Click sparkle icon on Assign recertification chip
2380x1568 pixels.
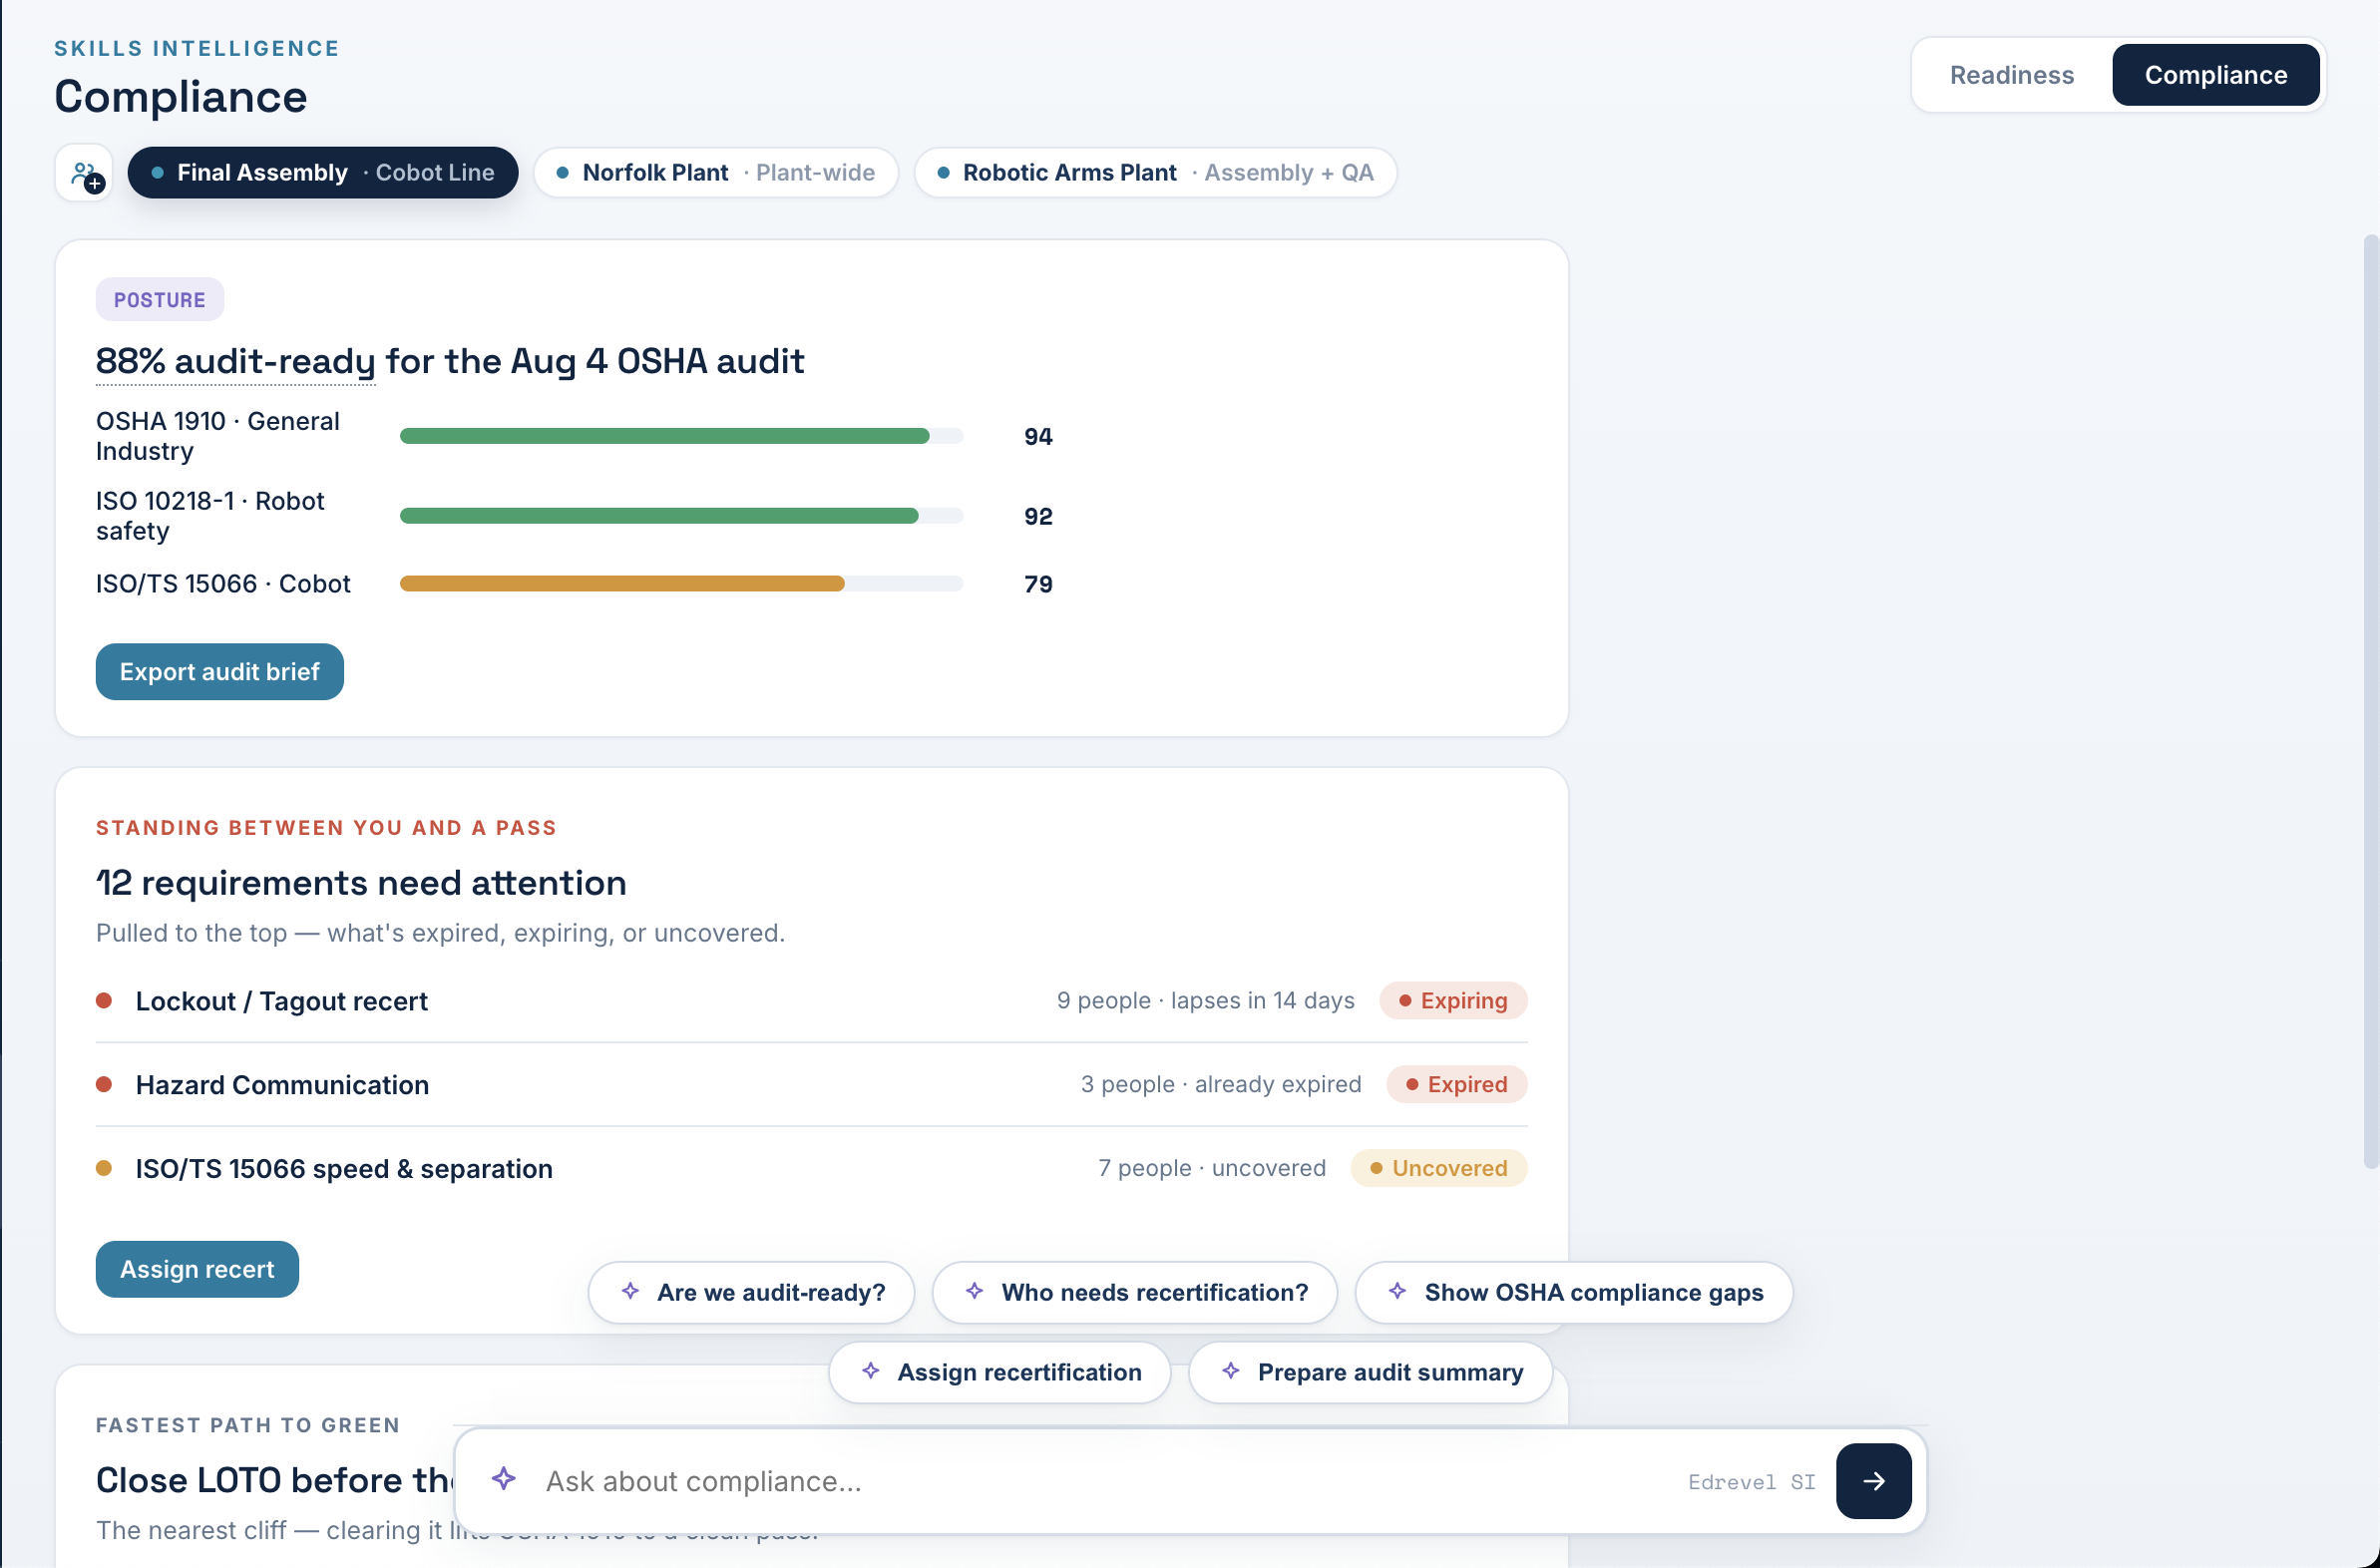pyautogui.click(x=871, y=1371)
